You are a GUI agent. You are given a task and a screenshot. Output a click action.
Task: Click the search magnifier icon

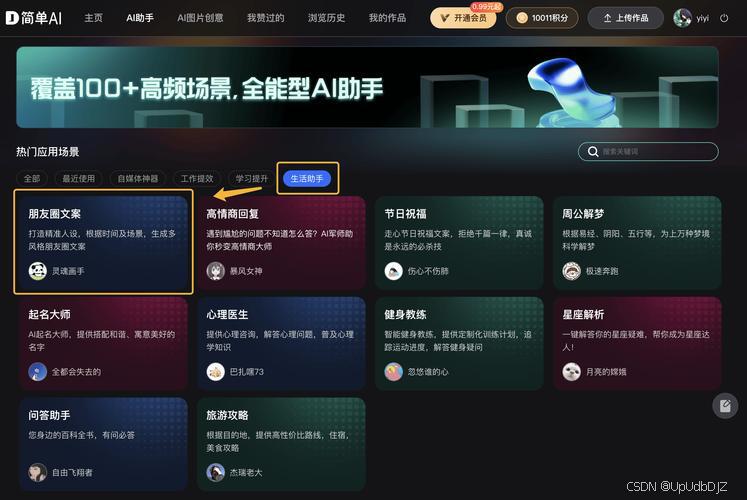click(x=593, y=151)
